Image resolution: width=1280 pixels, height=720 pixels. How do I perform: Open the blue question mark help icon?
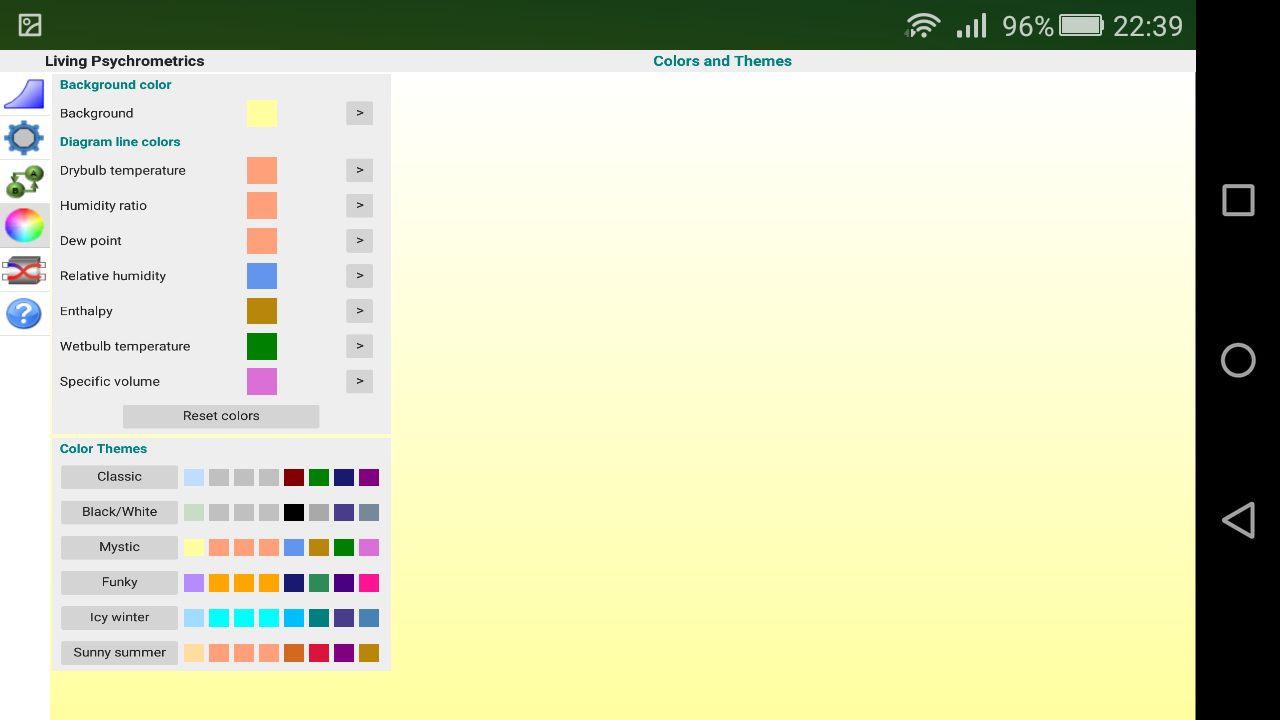pyautogui.click(x=24, y=314)
